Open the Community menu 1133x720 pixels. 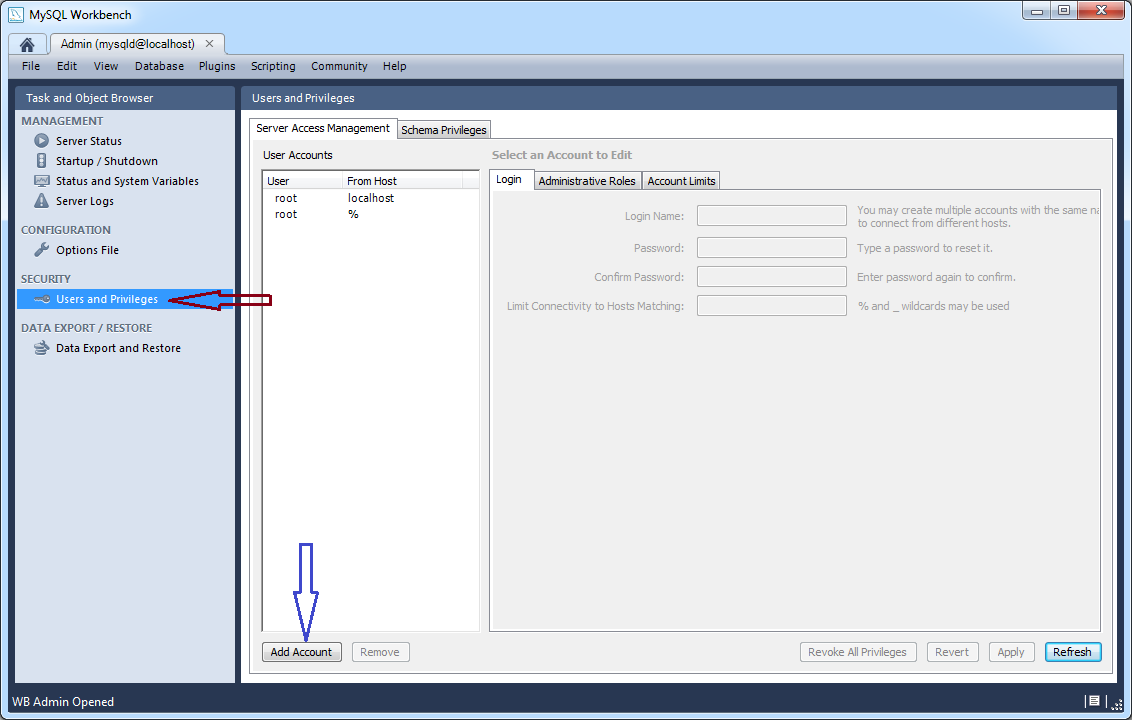pos(339,66)
